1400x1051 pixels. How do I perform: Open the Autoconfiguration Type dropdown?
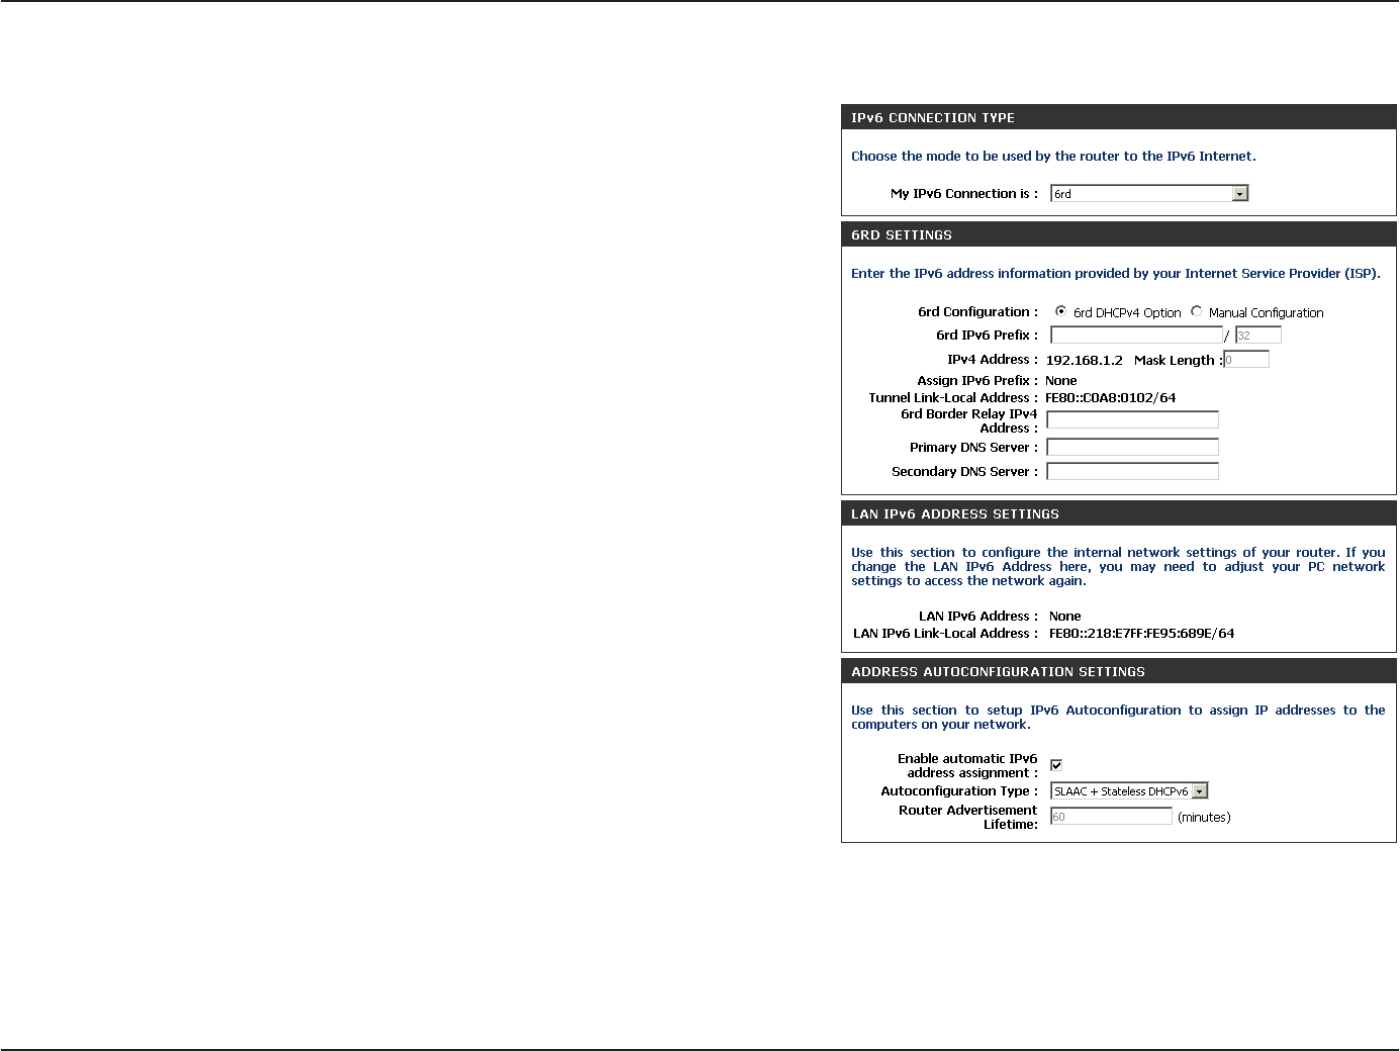[x=1129, y=791]
